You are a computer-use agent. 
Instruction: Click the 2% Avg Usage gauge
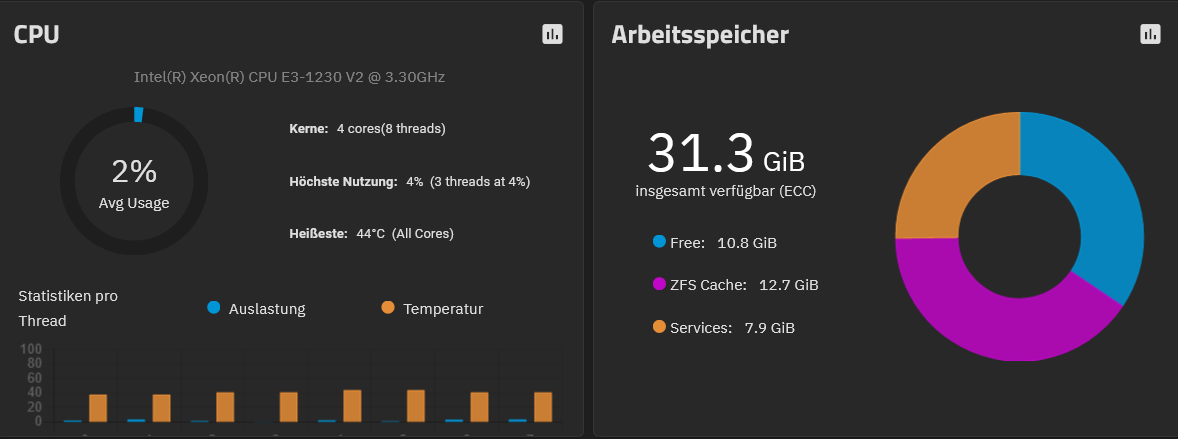pyautogui.click(x=134, y=181)
